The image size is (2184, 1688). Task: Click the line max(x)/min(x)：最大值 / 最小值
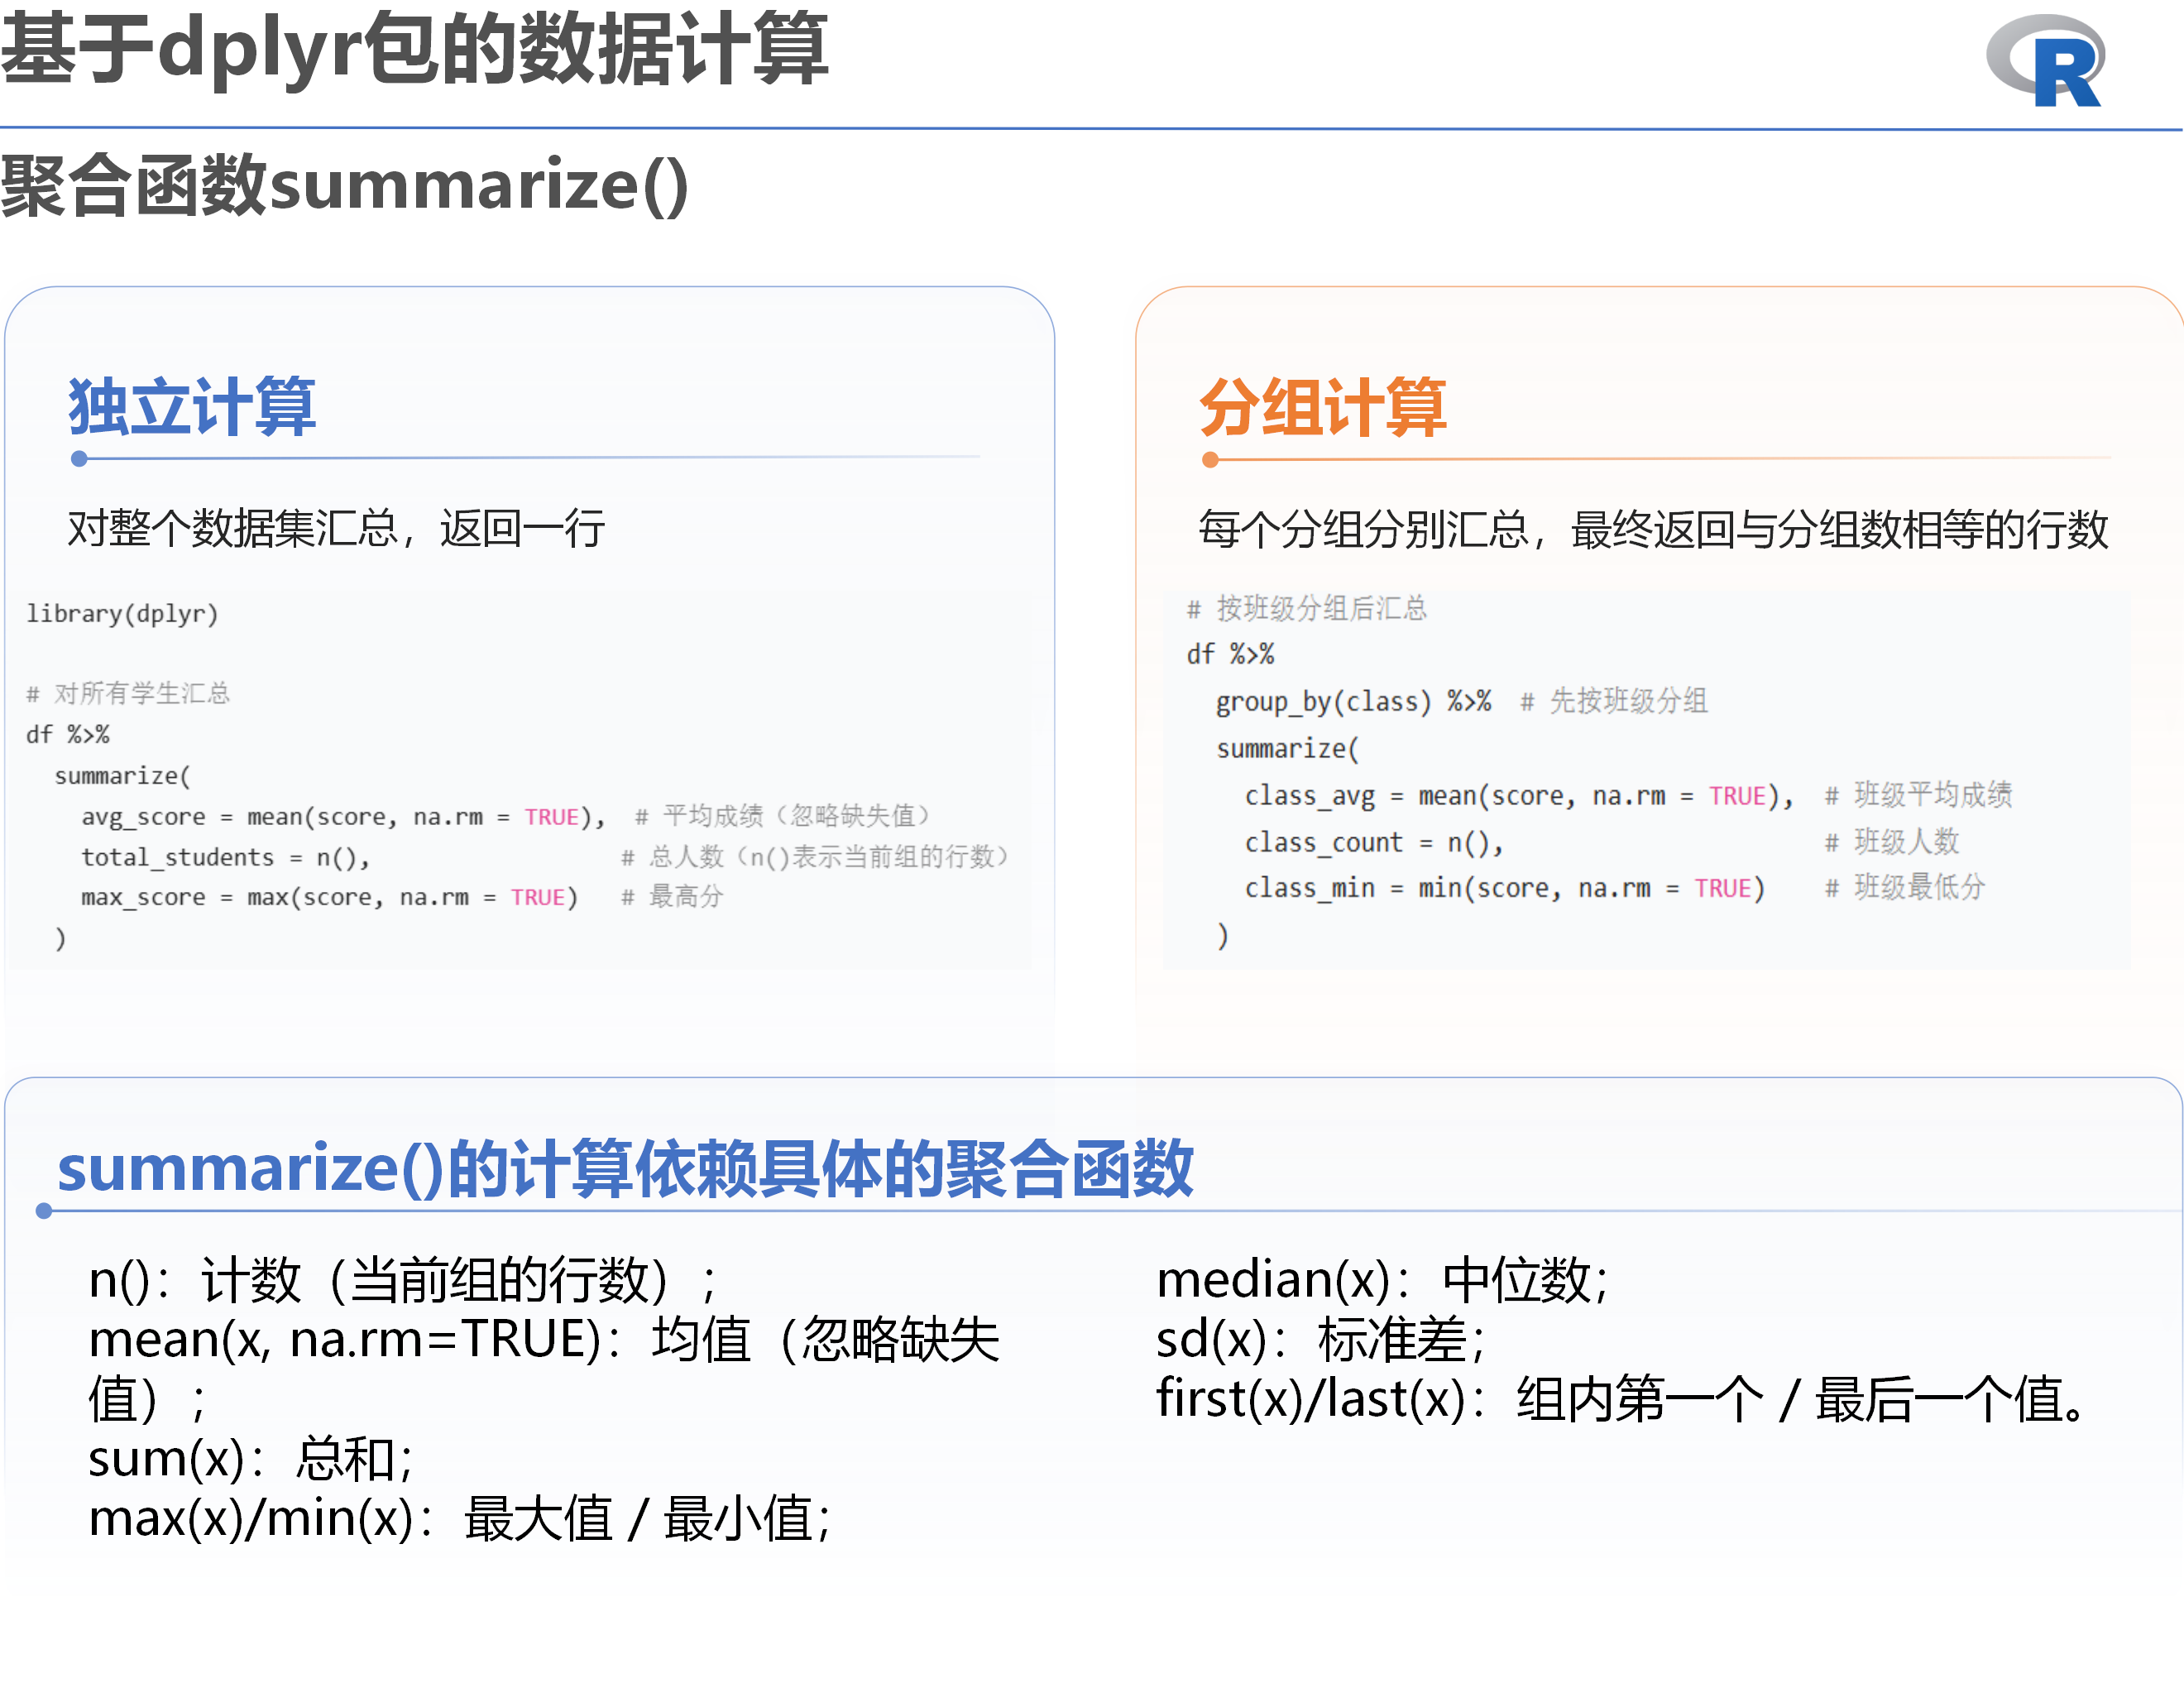460,1518
